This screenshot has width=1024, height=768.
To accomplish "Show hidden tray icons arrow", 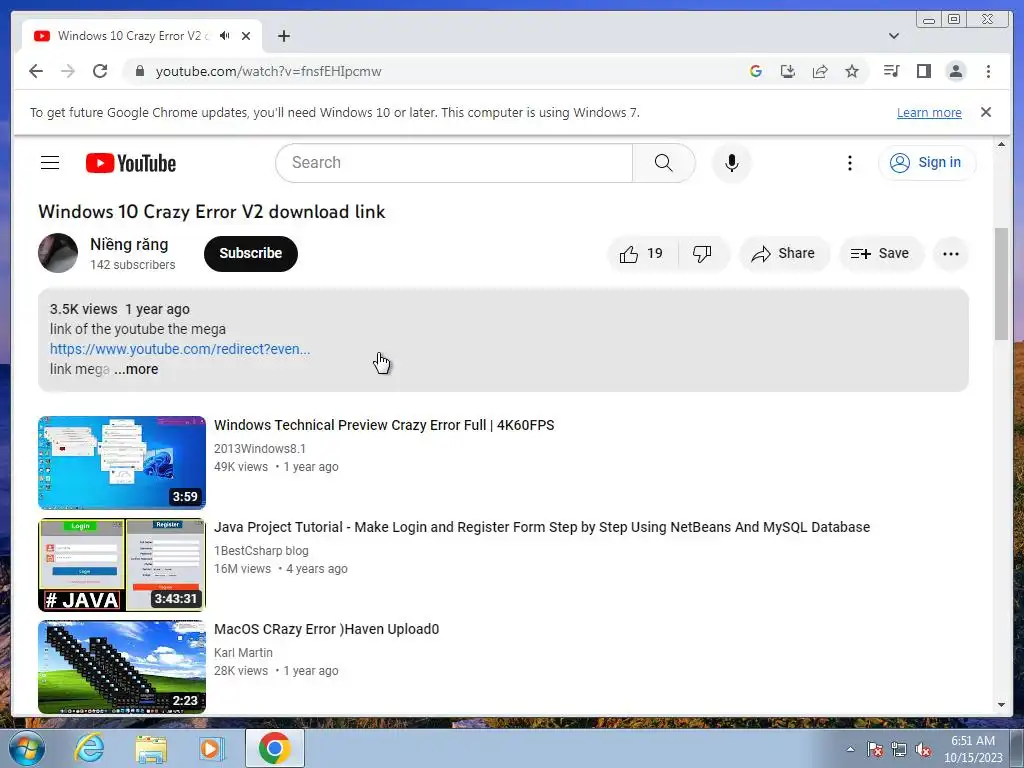I will (x=850, y=749).
